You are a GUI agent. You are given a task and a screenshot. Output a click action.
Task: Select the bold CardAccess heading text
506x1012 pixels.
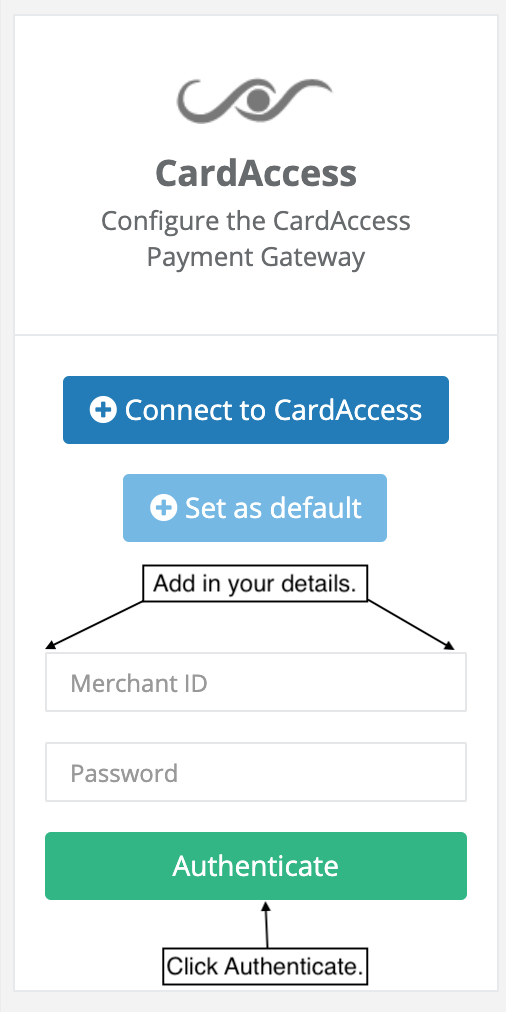coord(256,173)
